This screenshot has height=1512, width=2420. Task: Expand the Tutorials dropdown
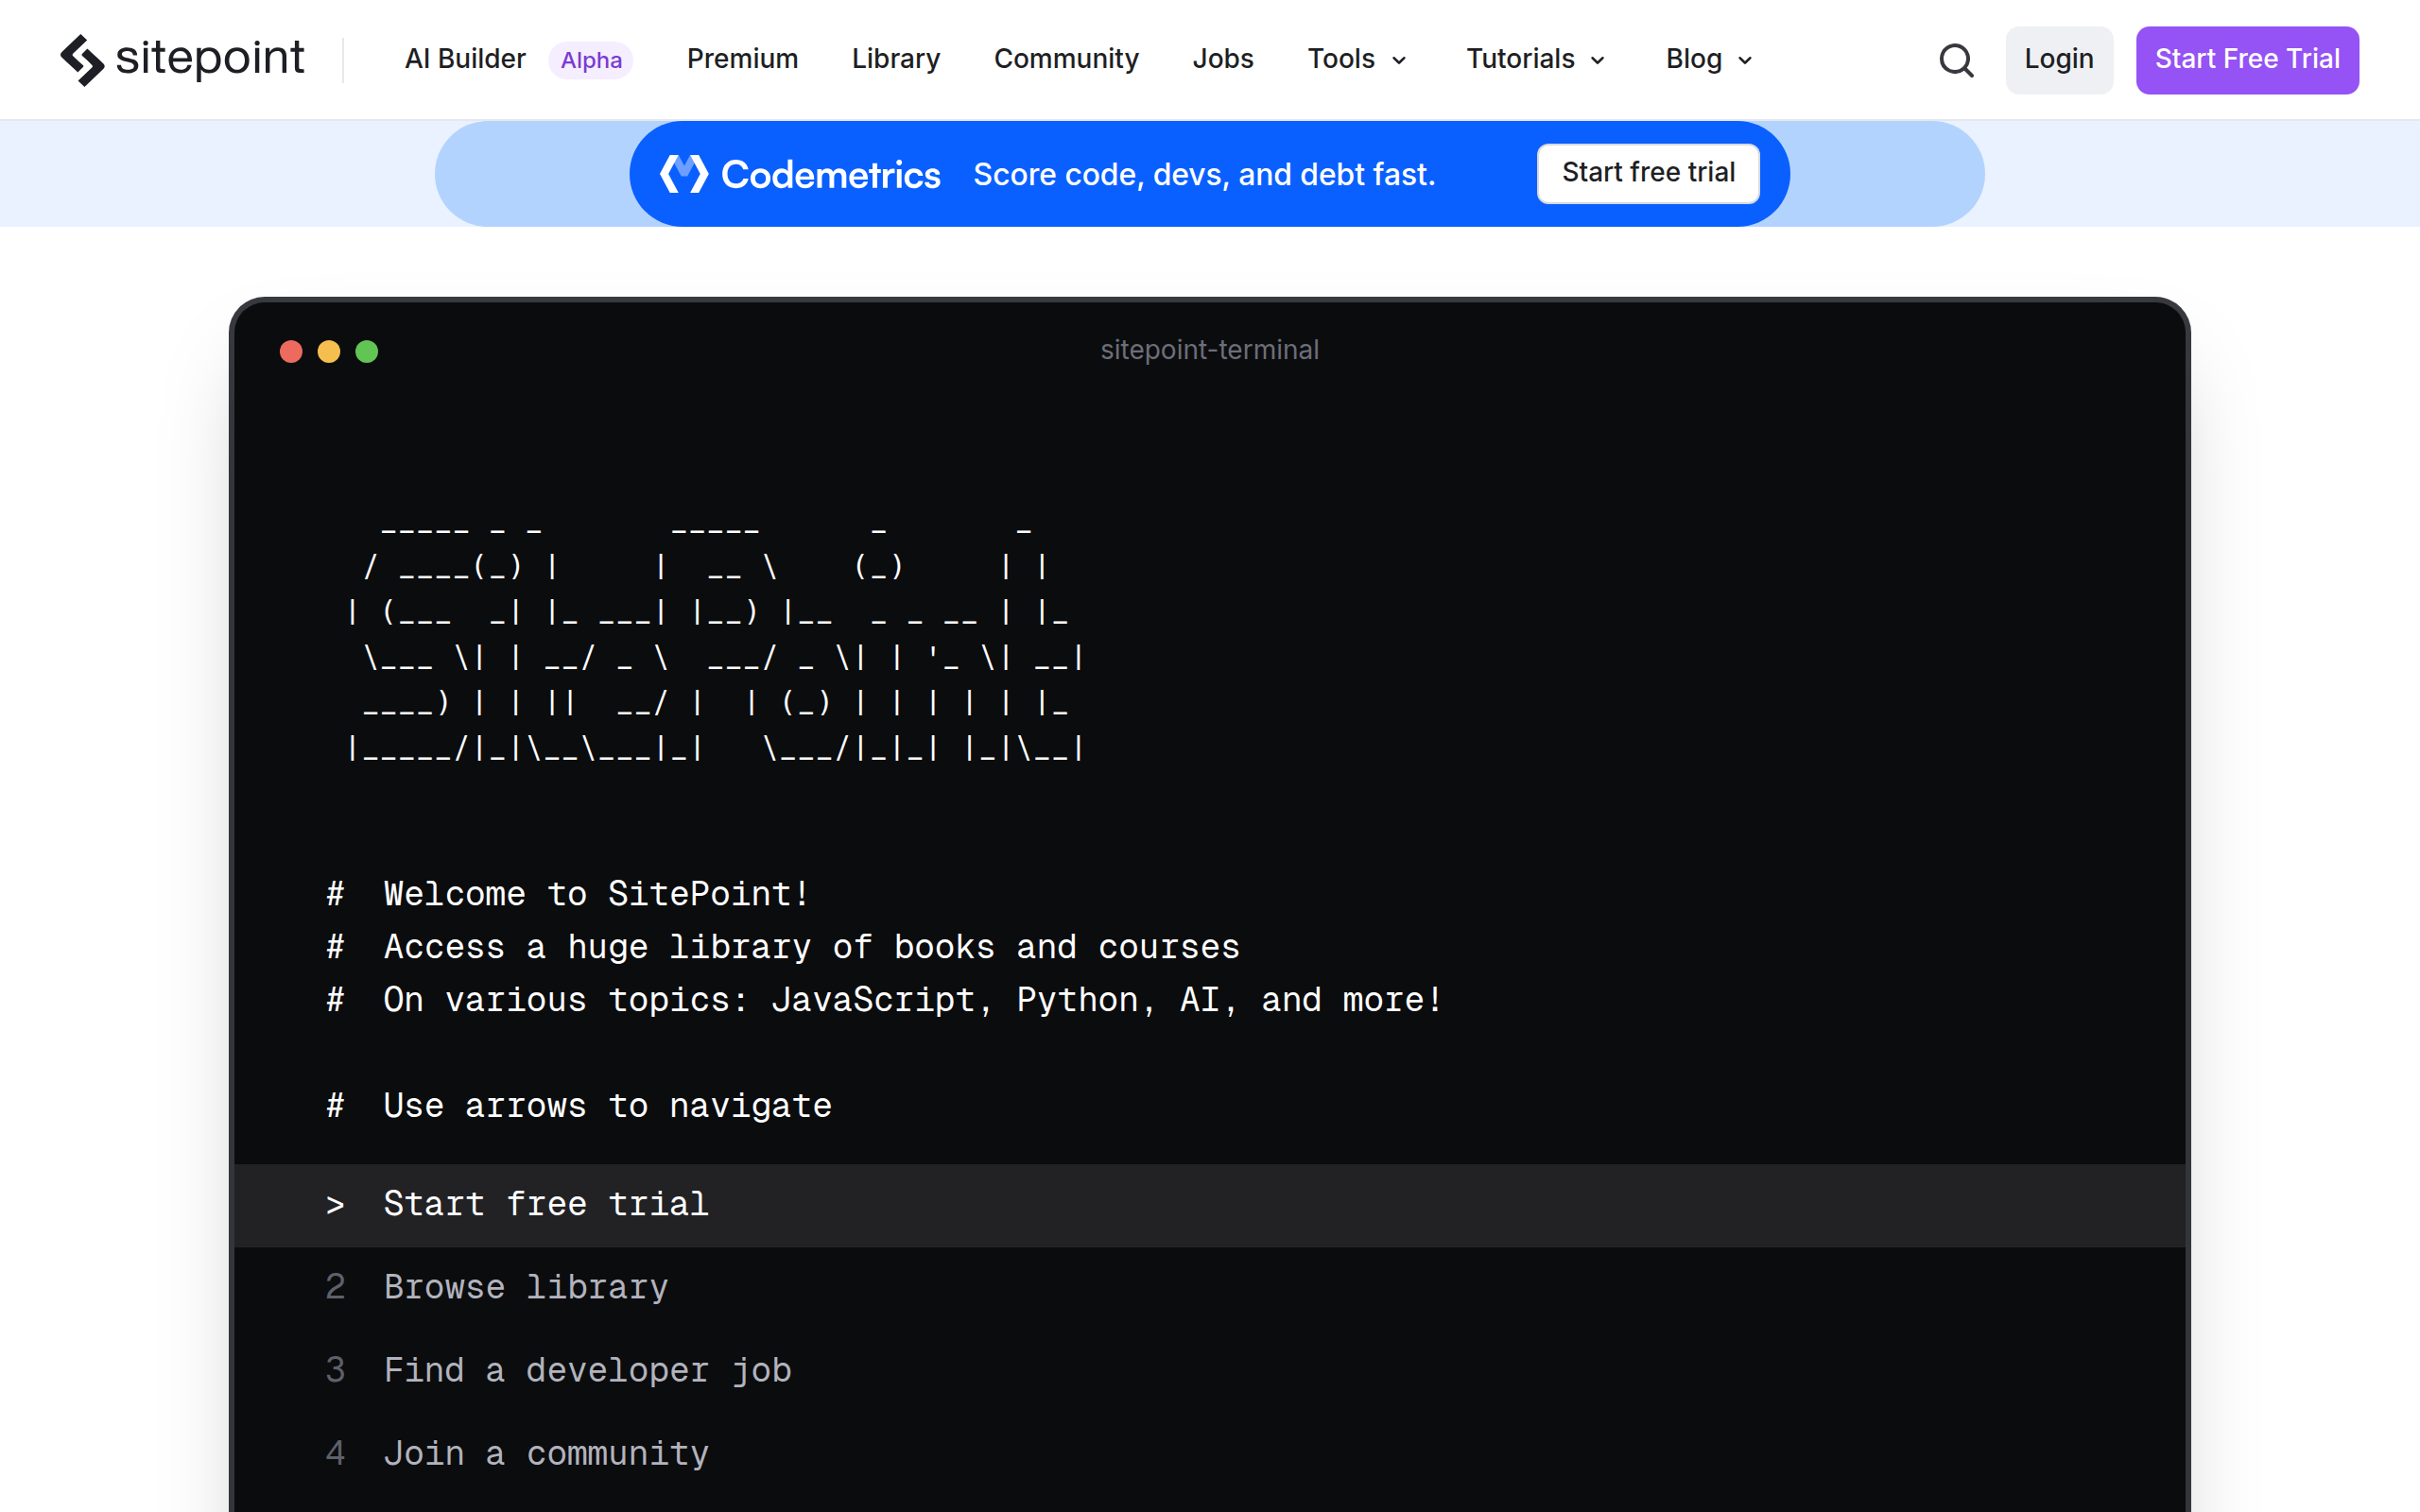[1536, 59]
